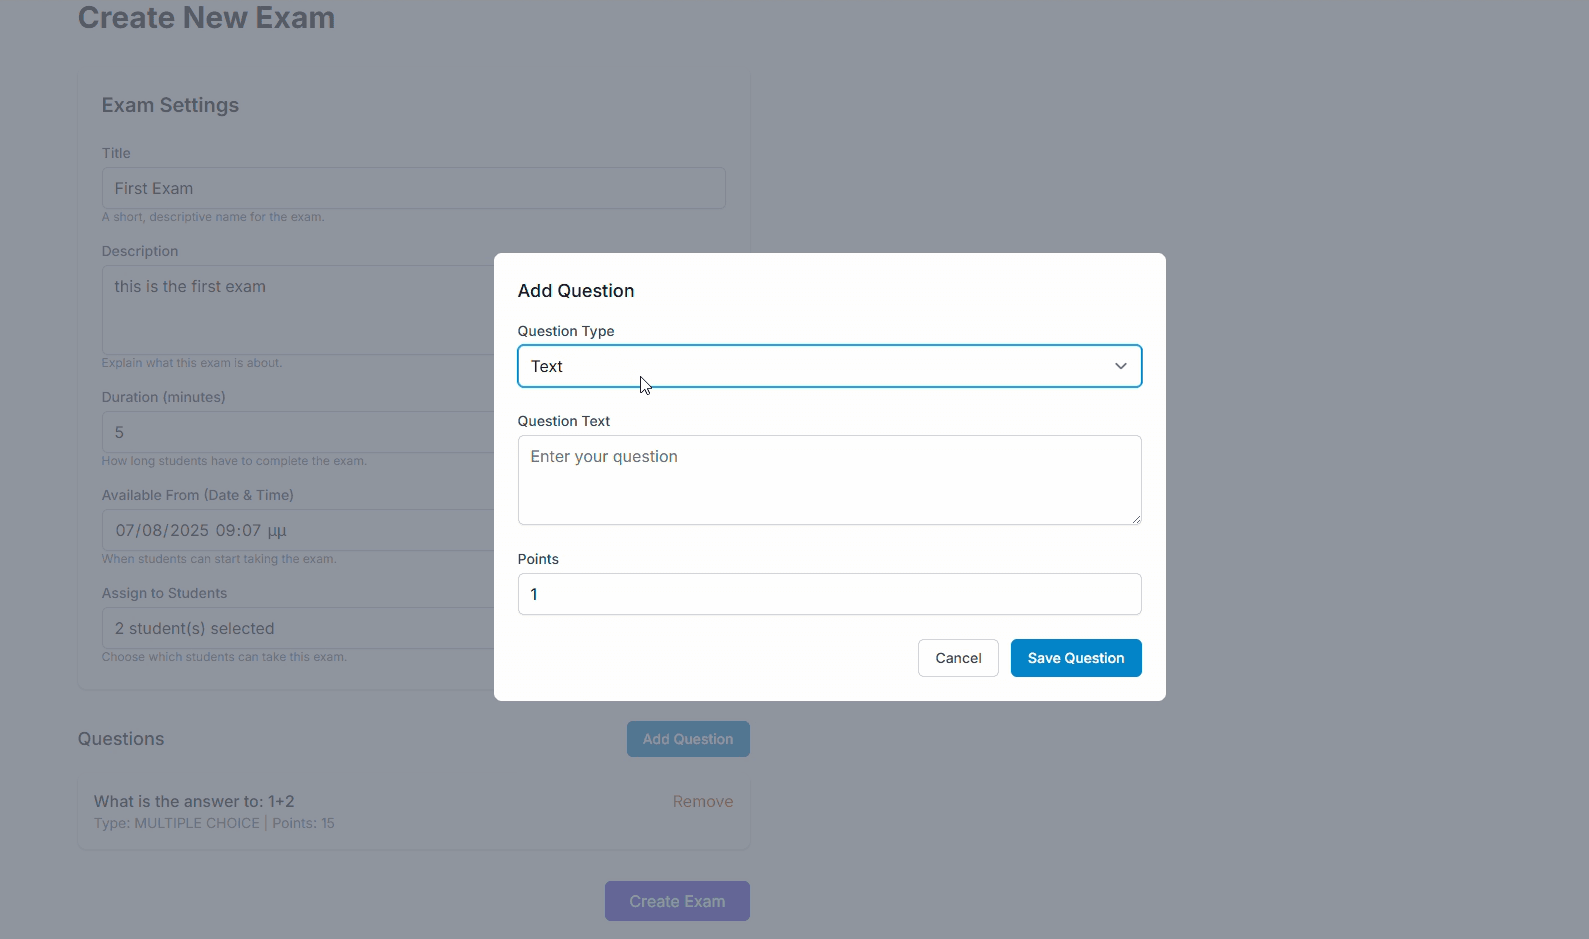The image size is (1589, 939).
Task: Click the Create Exam button
Action: (x=677, y=901)
